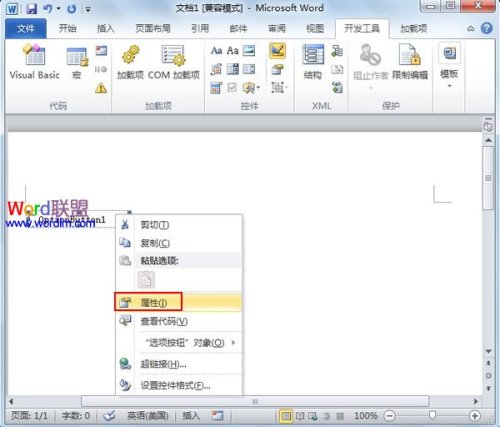Click the pause recording icon in 代码 group
500x427 pixels.
click(x=101, y=69)
